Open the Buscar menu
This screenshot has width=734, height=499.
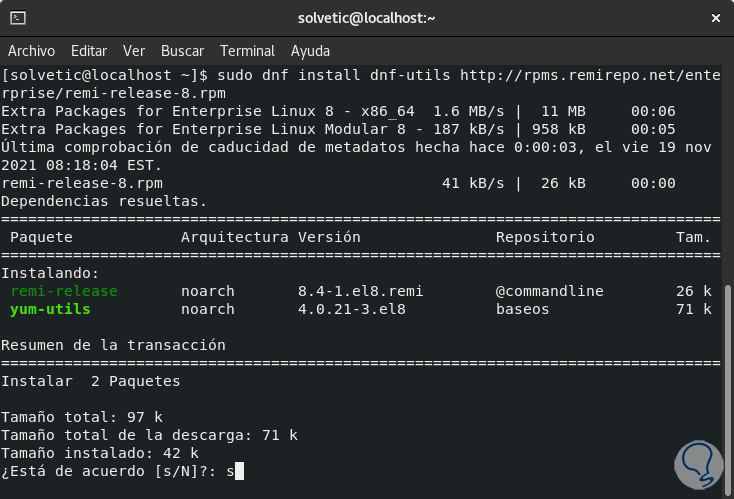tap(182, 50)
